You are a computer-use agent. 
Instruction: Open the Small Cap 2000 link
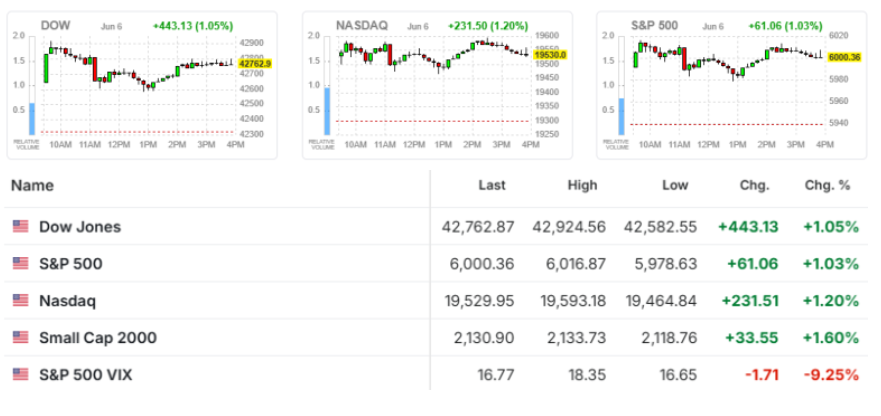(x=98, y=338)
